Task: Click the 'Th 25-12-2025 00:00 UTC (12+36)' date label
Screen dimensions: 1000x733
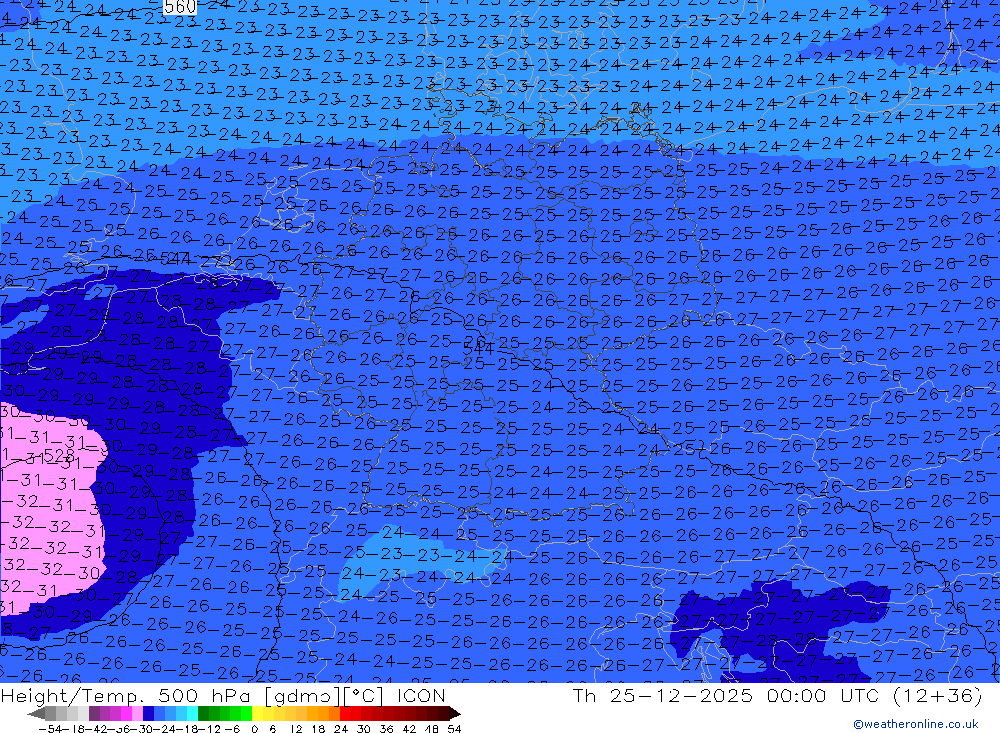Action: 777,696
